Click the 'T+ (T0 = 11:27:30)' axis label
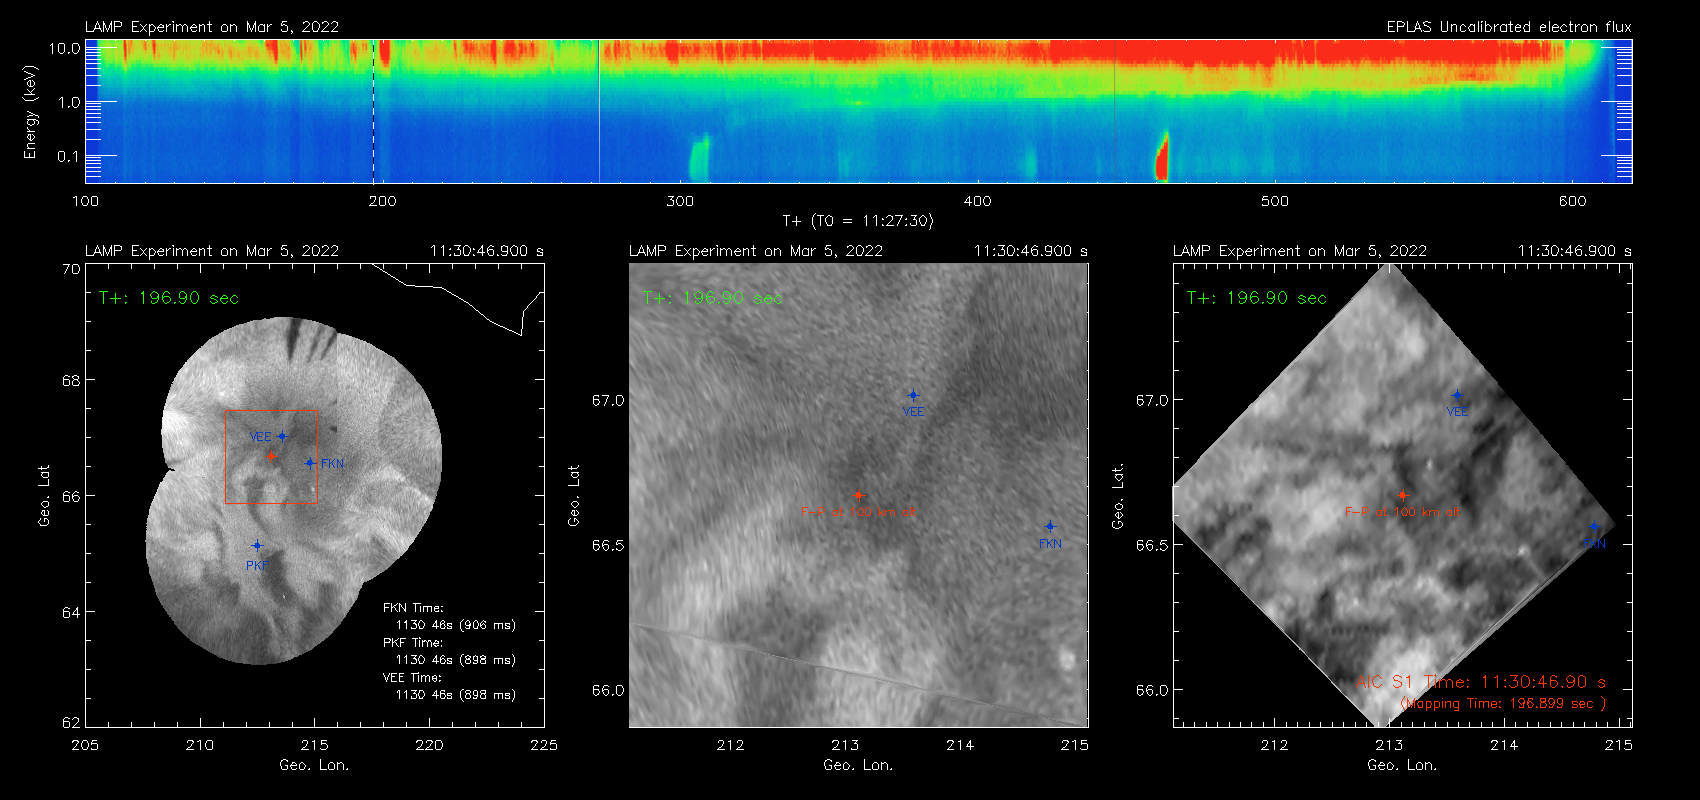1700x800 pixels. [857, 221]
